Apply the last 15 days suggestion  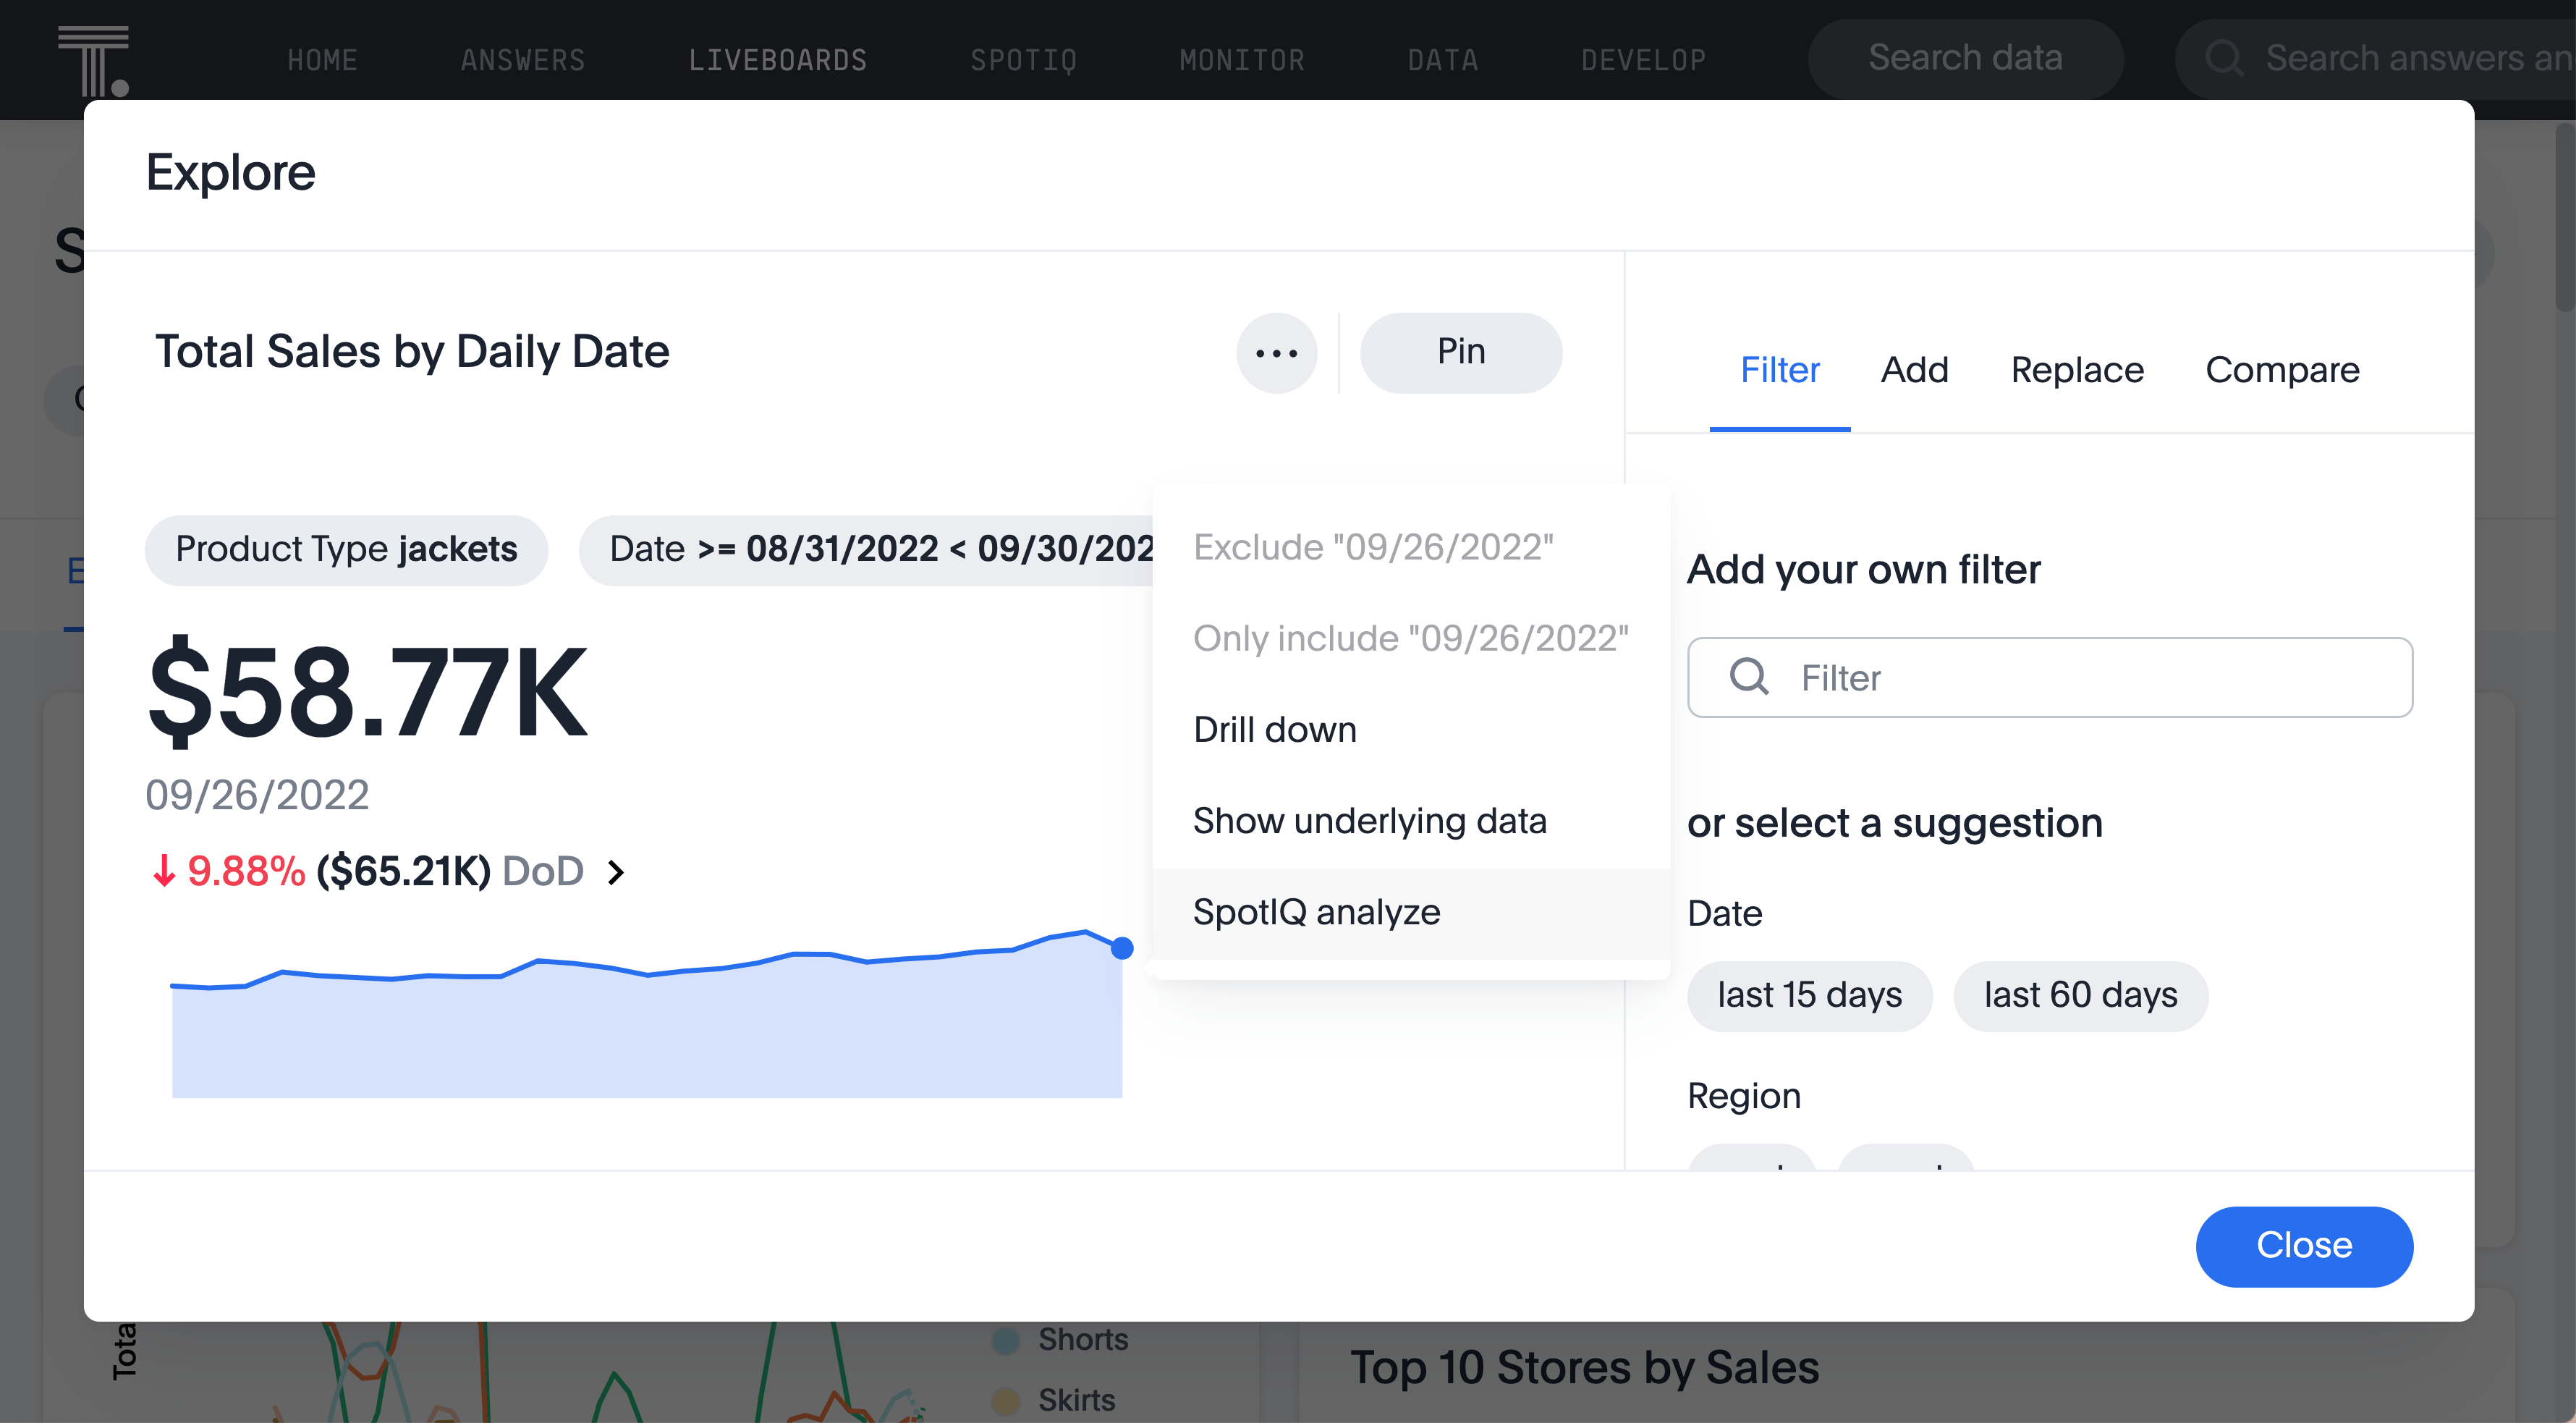1809,996
